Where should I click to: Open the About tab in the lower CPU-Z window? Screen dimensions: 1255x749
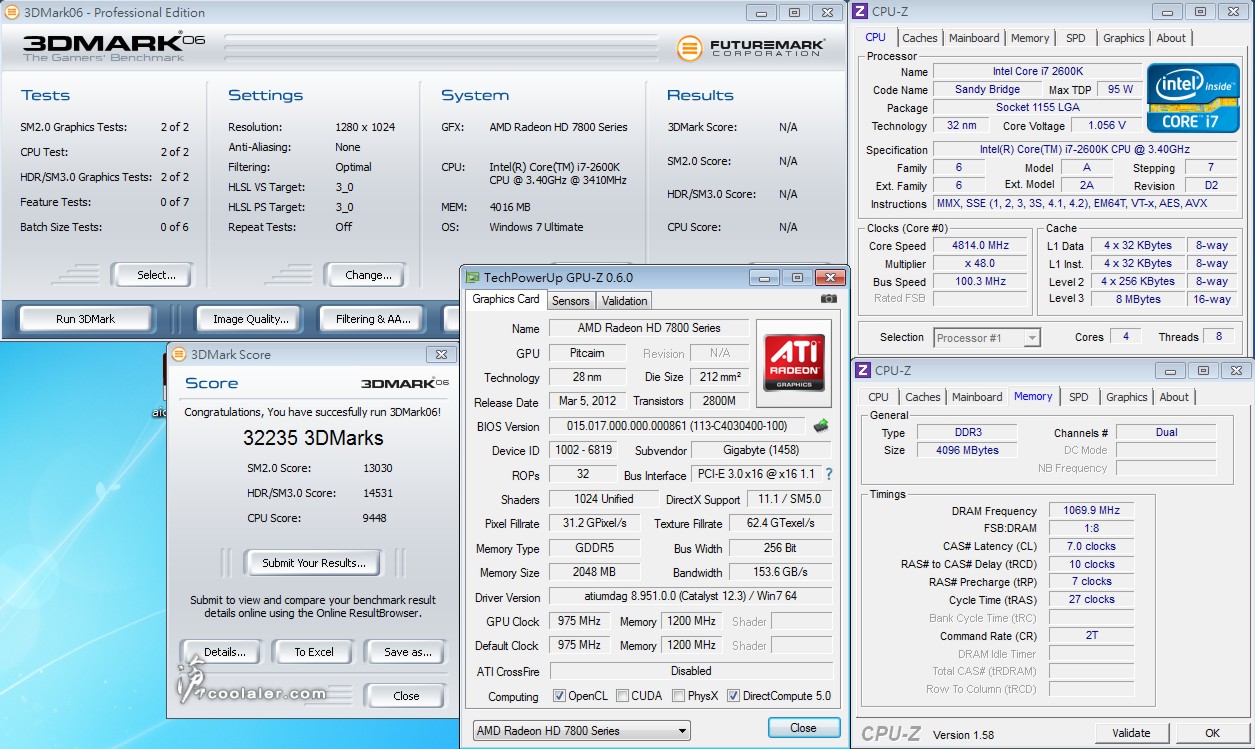pos(1174,397)
